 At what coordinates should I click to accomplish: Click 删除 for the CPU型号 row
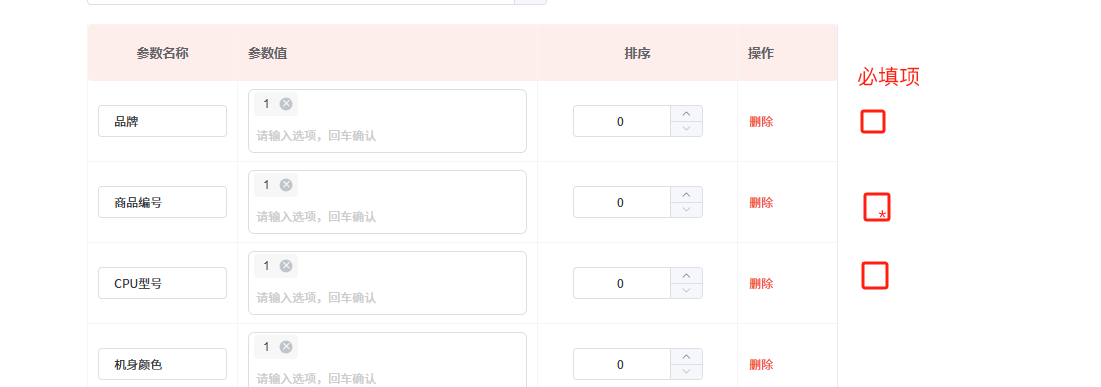pyautogui.click(x=761, y=284)
